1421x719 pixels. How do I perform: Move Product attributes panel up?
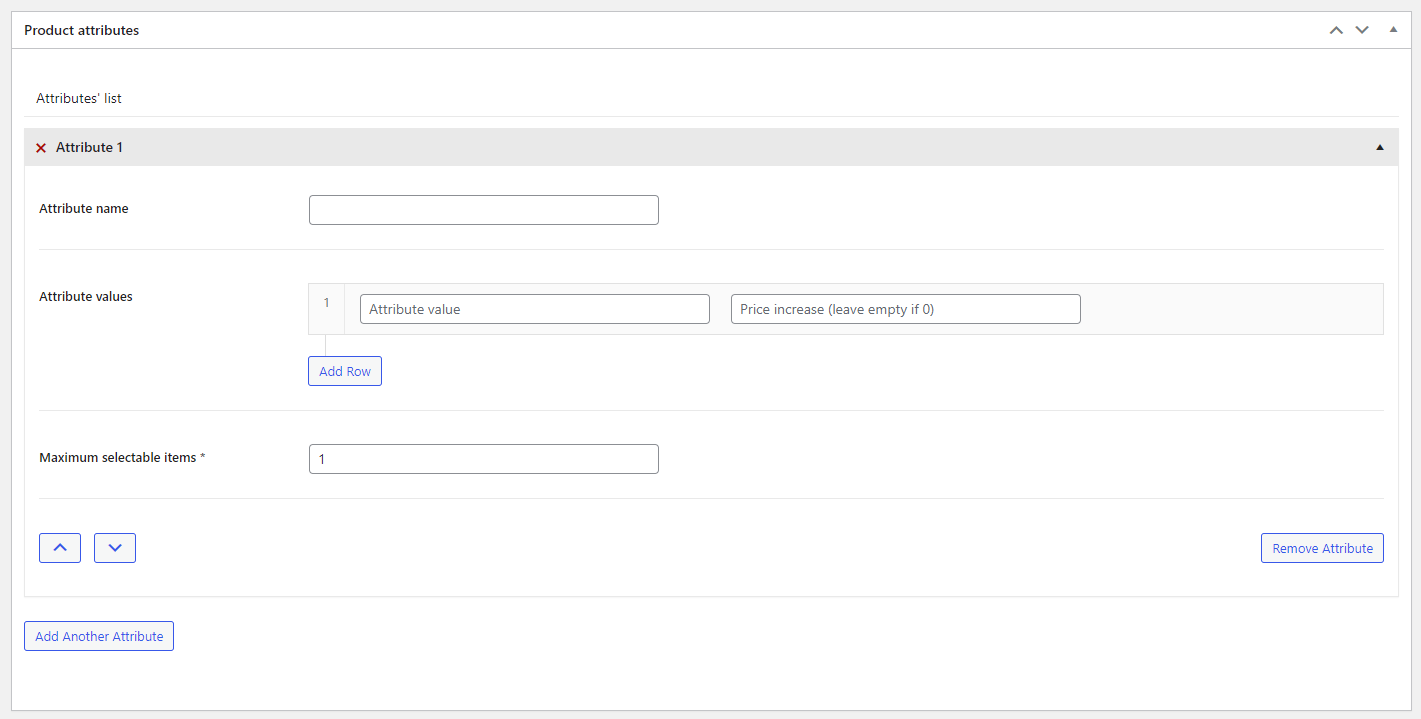point(1336,30)
